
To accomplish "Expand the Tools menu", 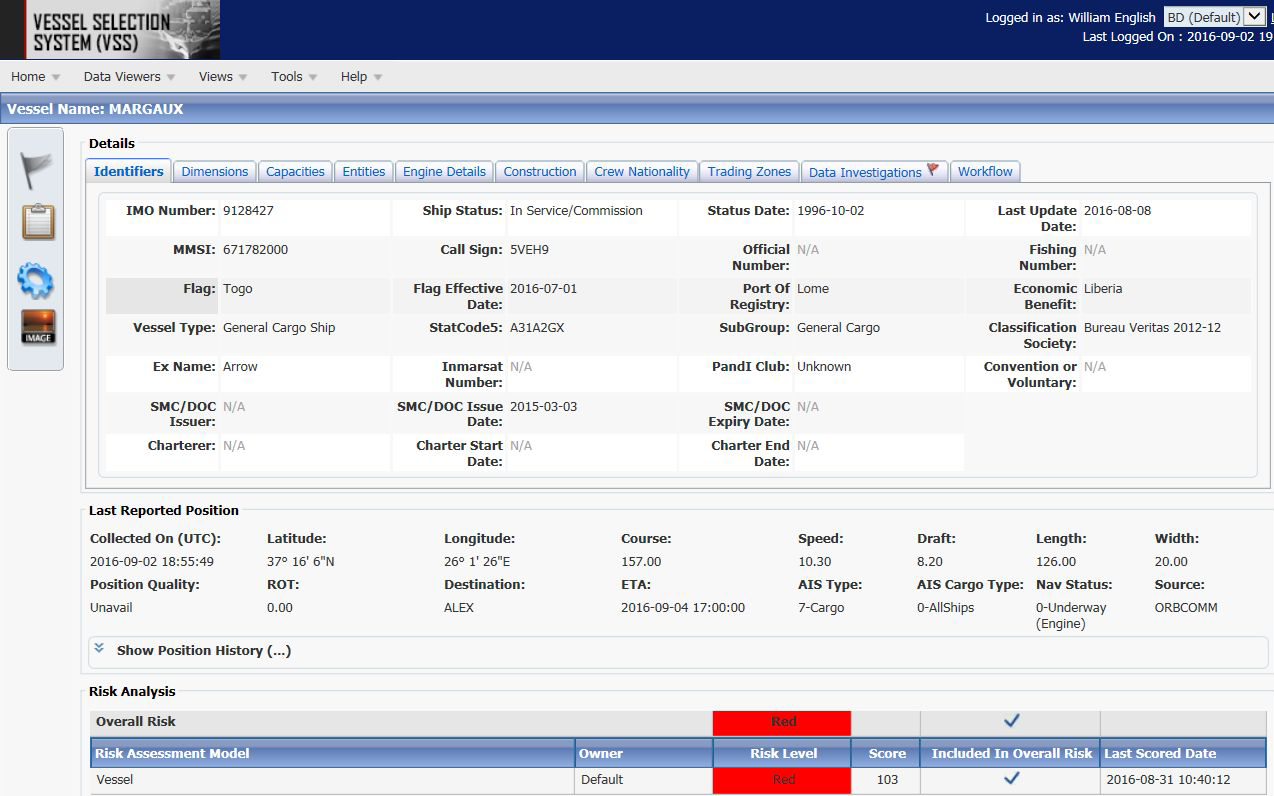I will [x=293, y=76].
